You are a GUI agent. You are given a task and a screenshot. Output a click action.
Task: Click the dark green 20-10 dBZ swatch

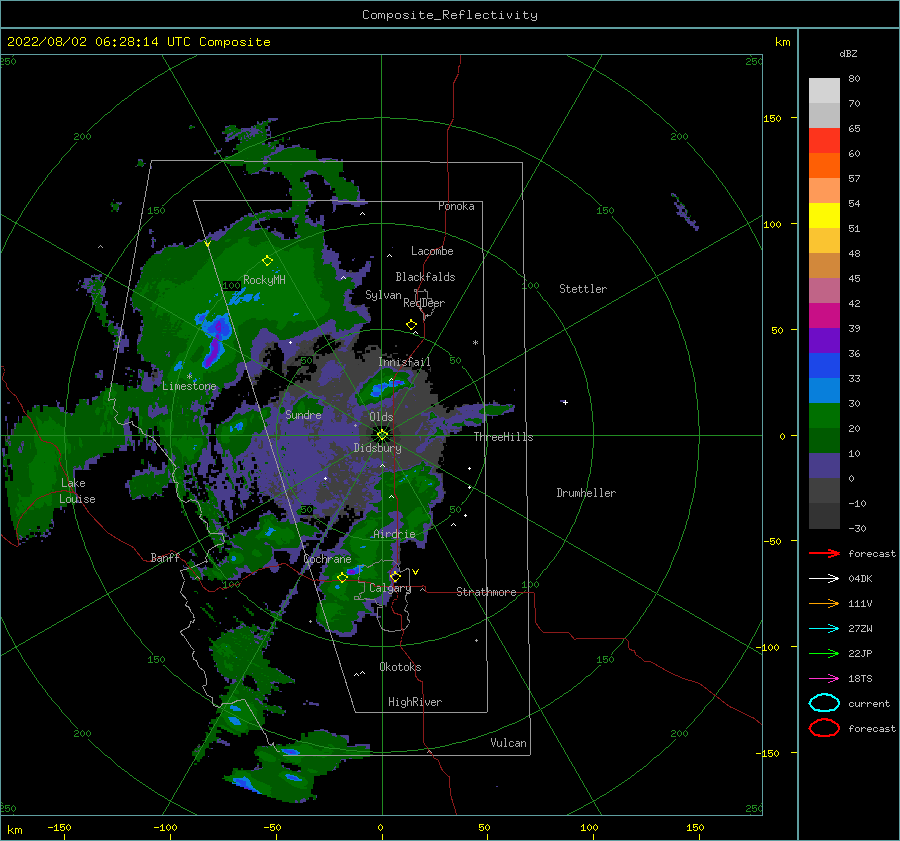point(824,441)
